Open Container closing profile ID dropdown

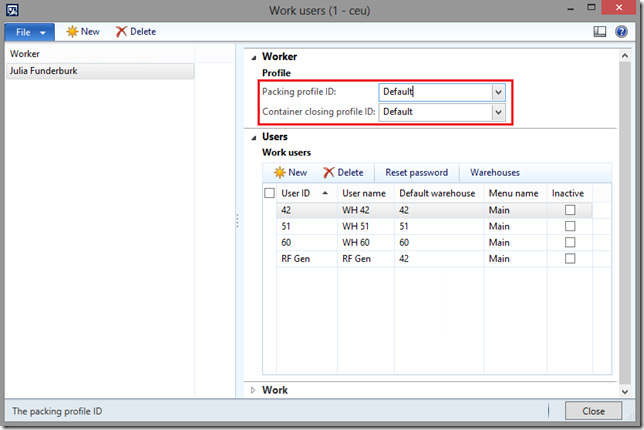tap(498, 112)
